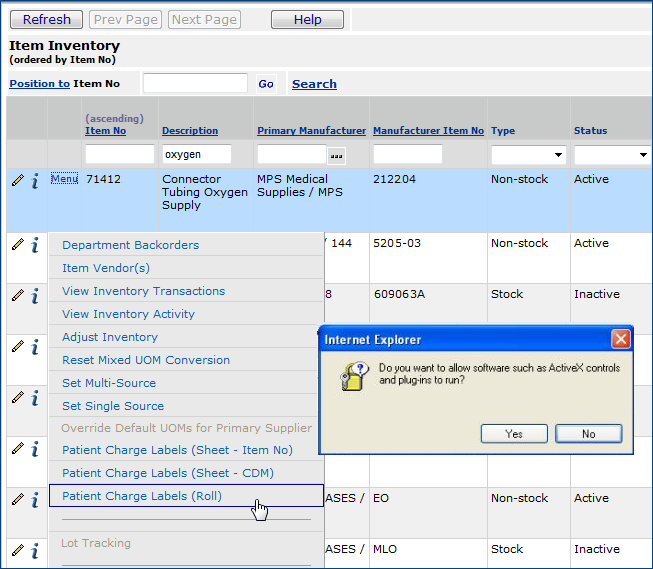Click the Description filter field containing oxygen
Viewport: 653px width, 569px height.
[x=197, y=154]
